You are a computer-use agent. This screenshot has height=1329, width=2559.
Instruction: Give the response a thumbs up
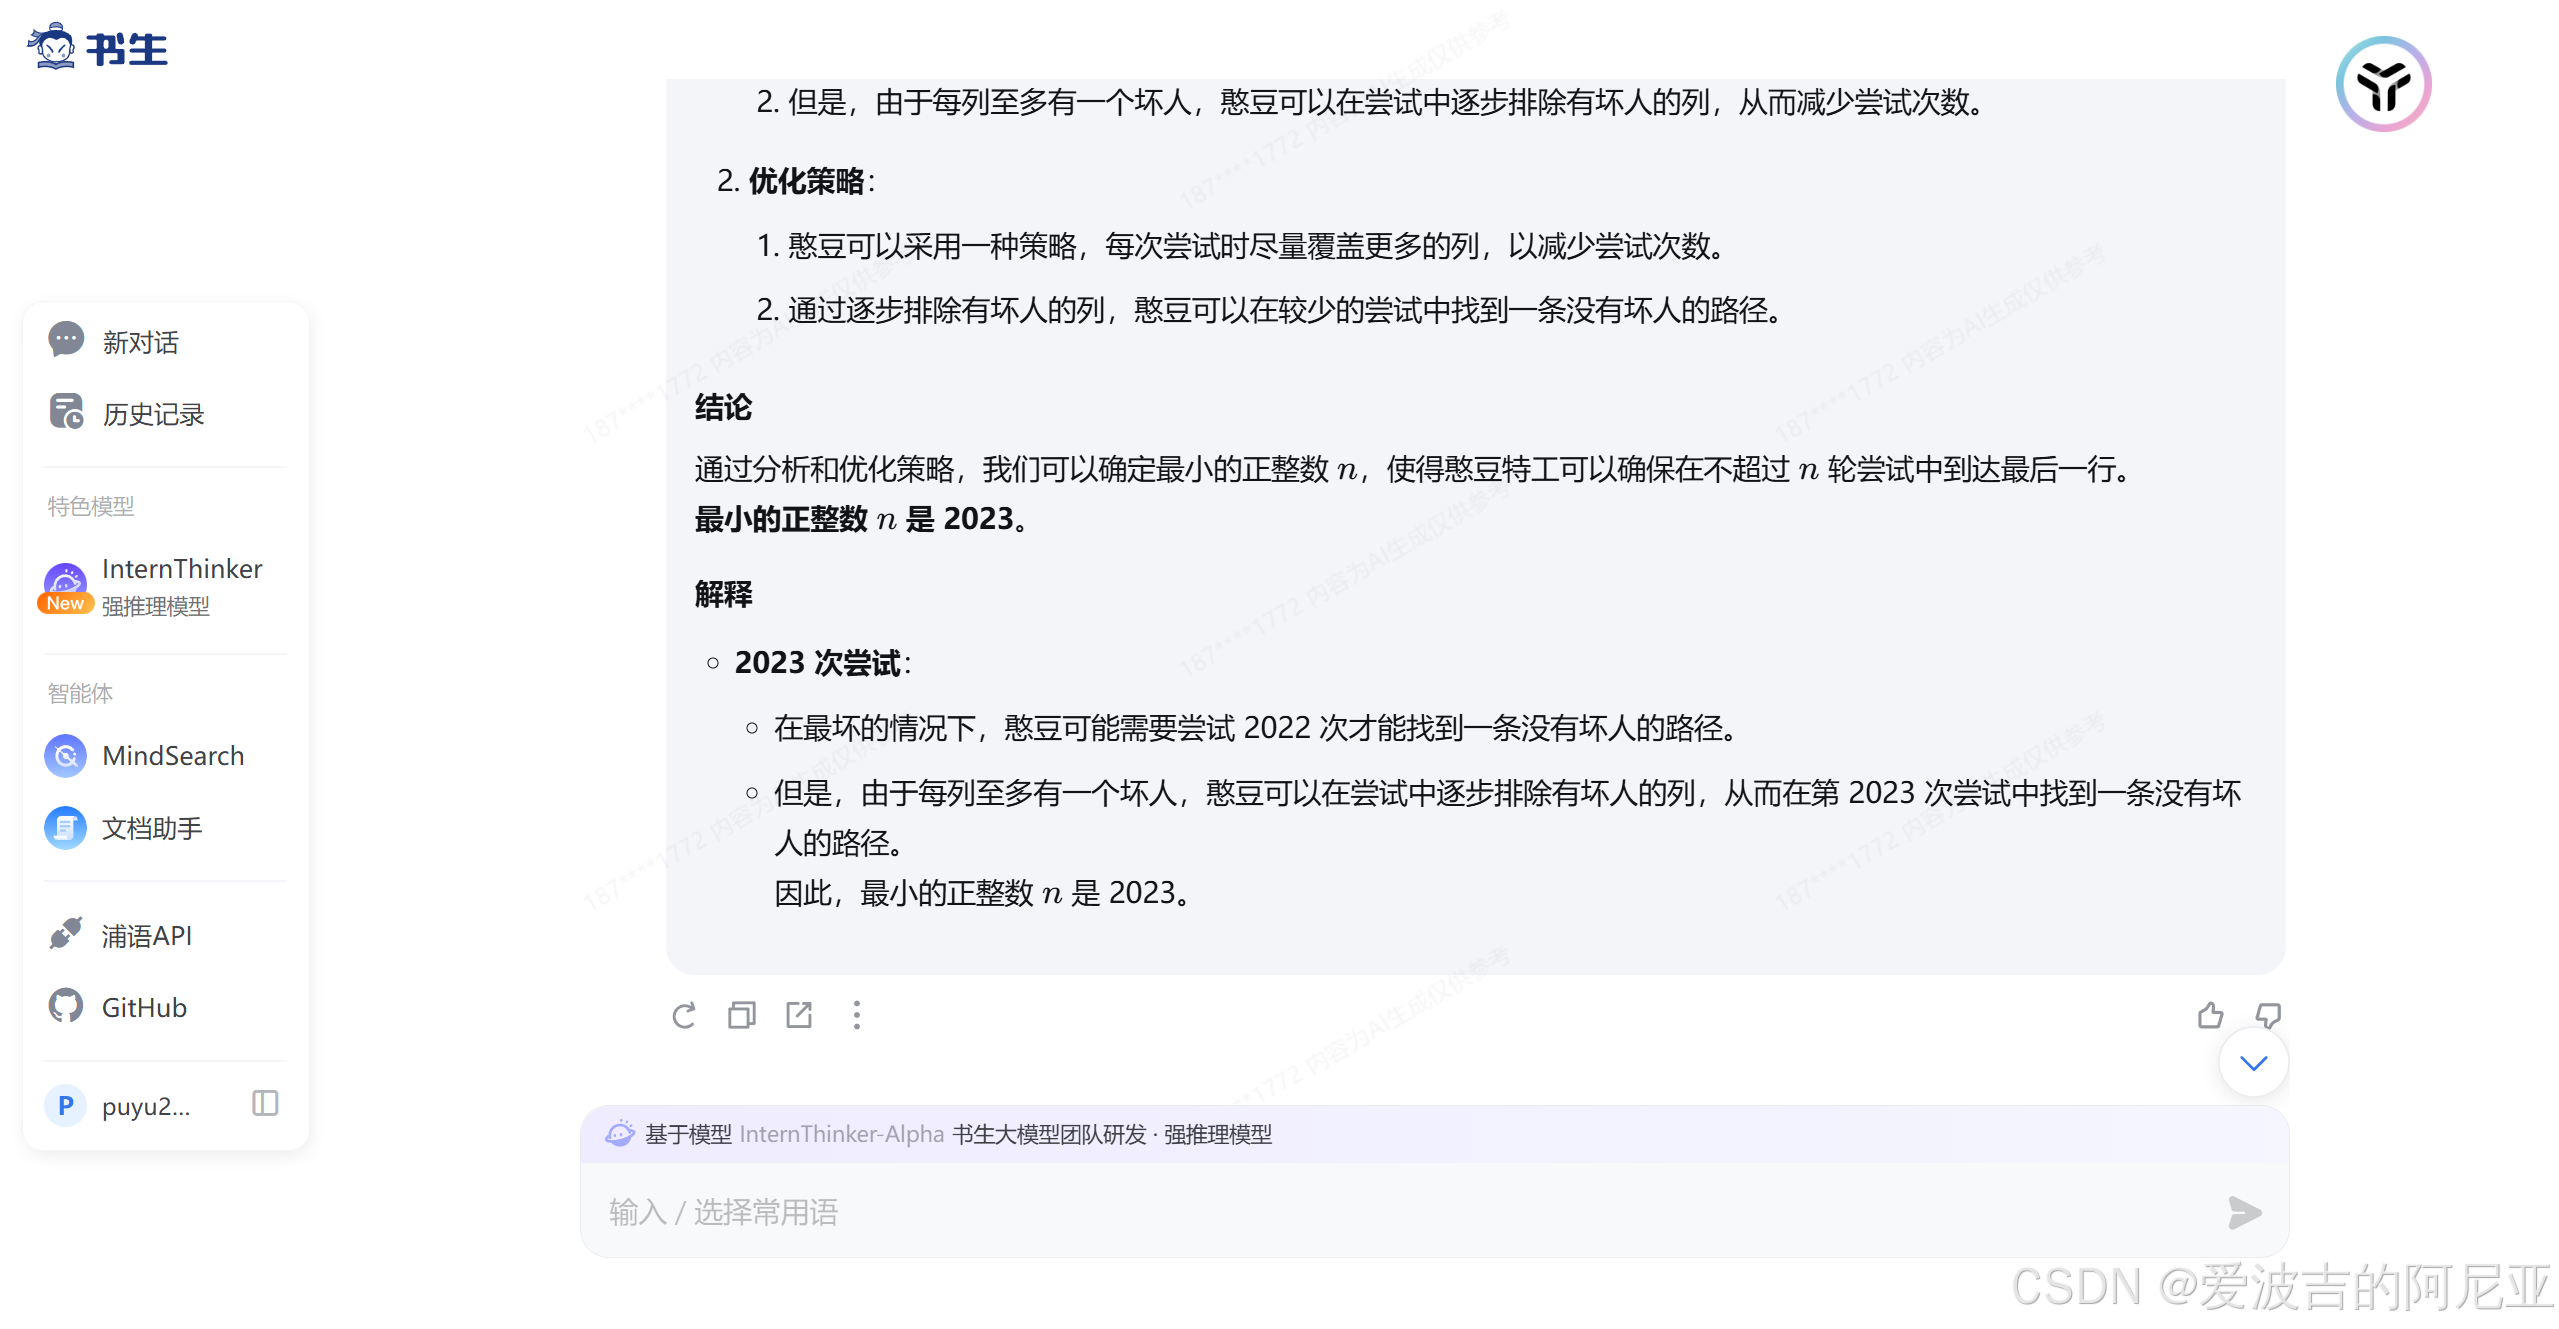(2210, 1016)
